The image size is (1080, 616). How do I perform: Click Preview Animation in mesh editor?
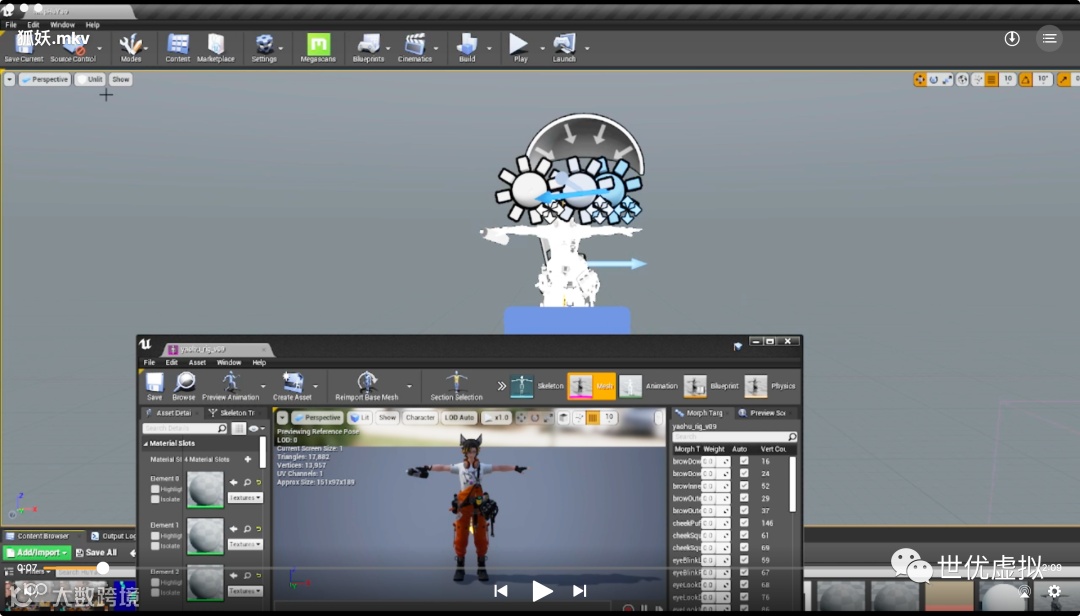pyautogui.click(x=230, y=387)
